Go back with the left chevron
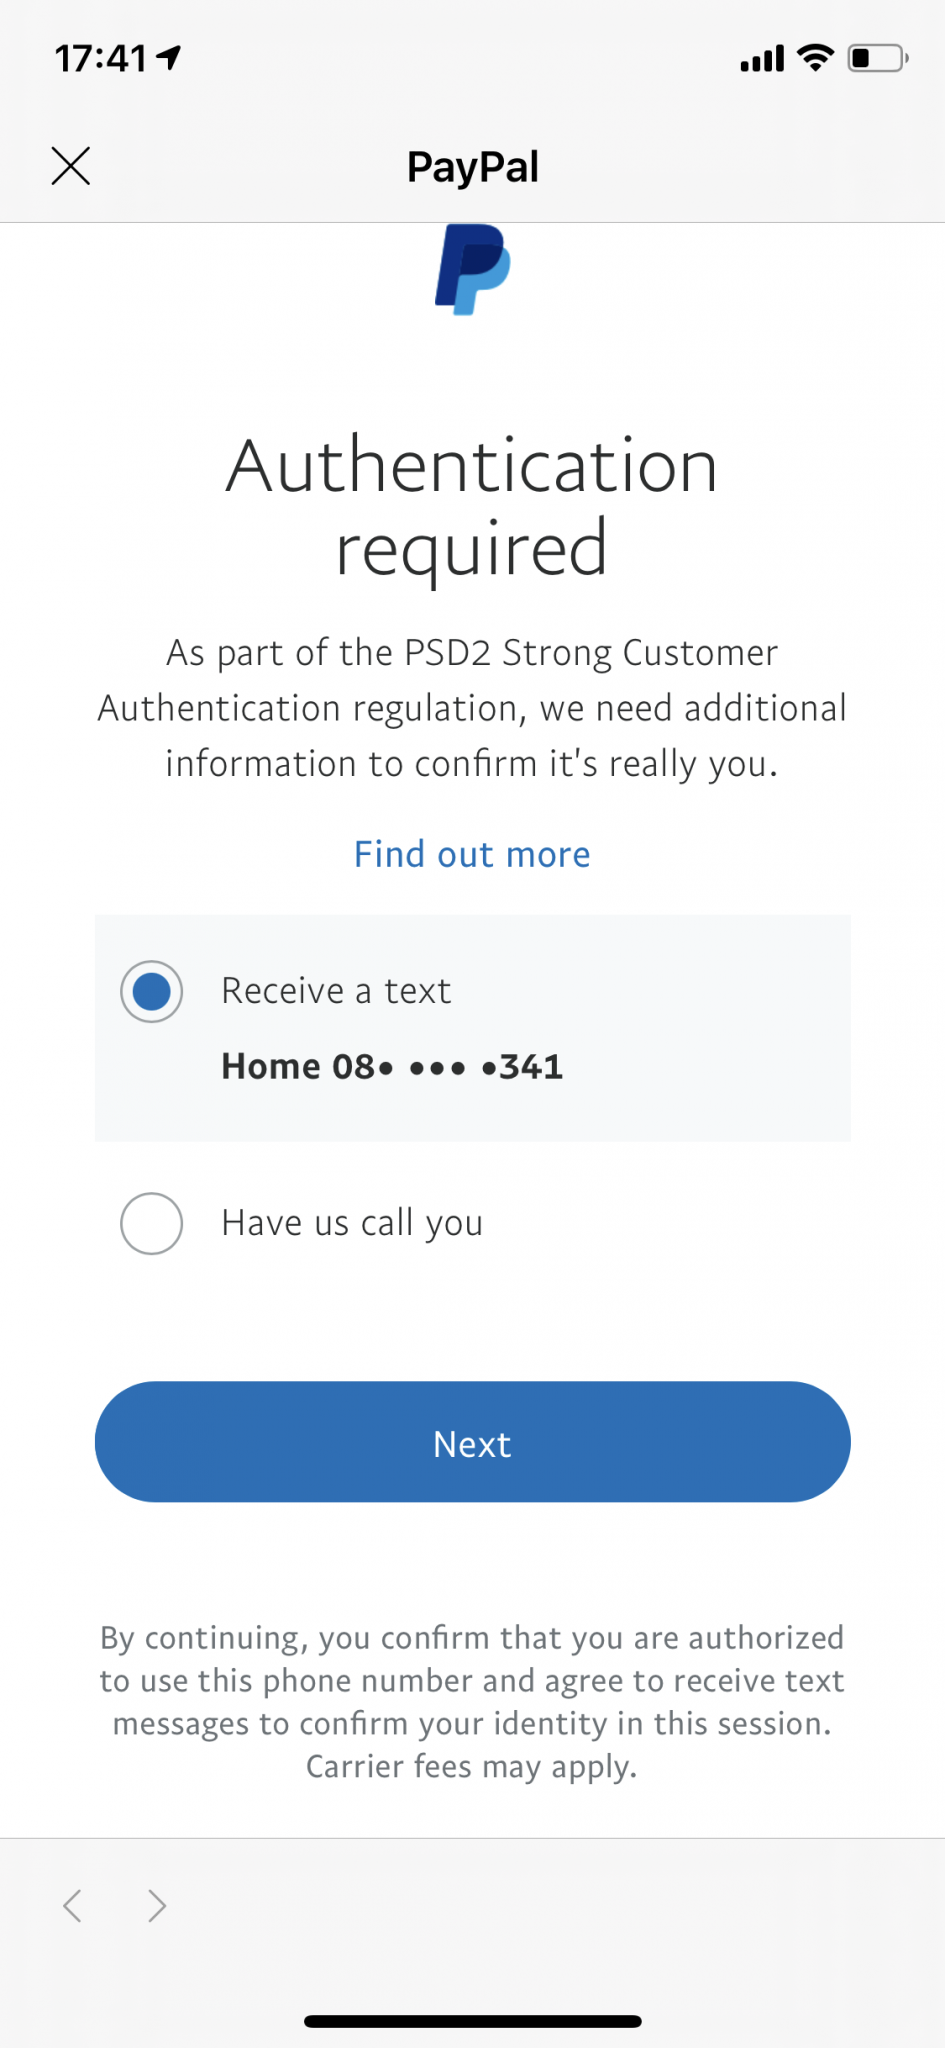 click(72, 1906)
